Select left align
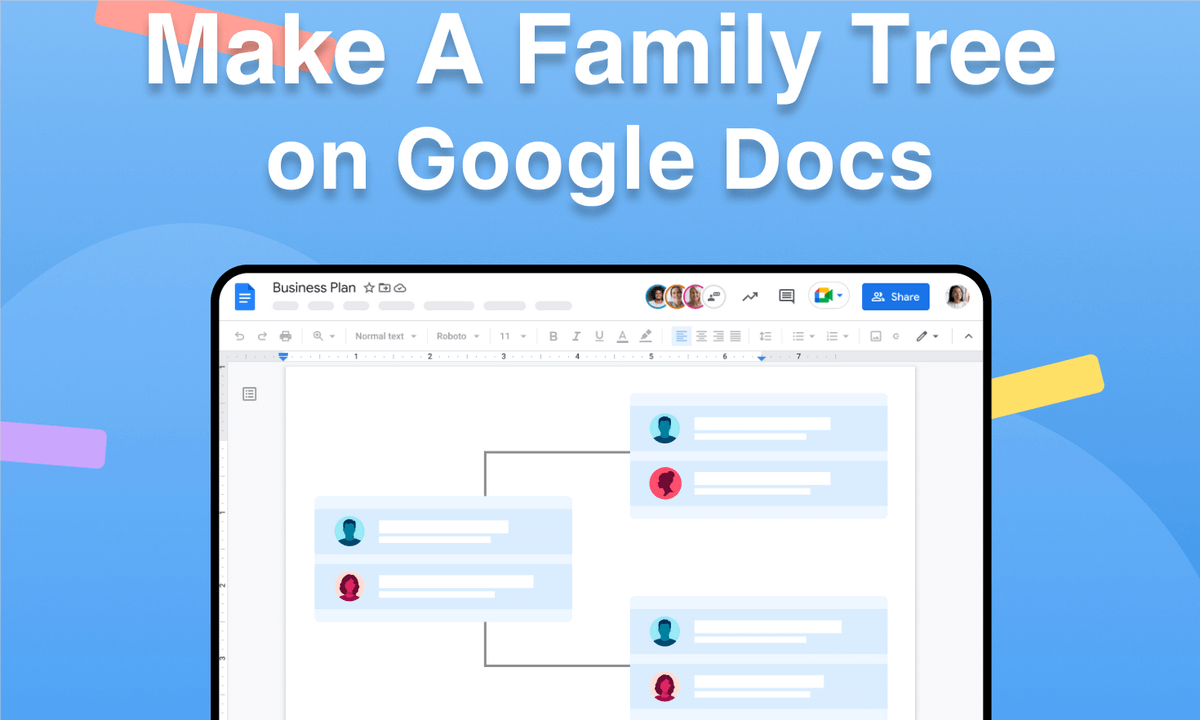Screen dimensions: 1200x720 coord(681,336)
